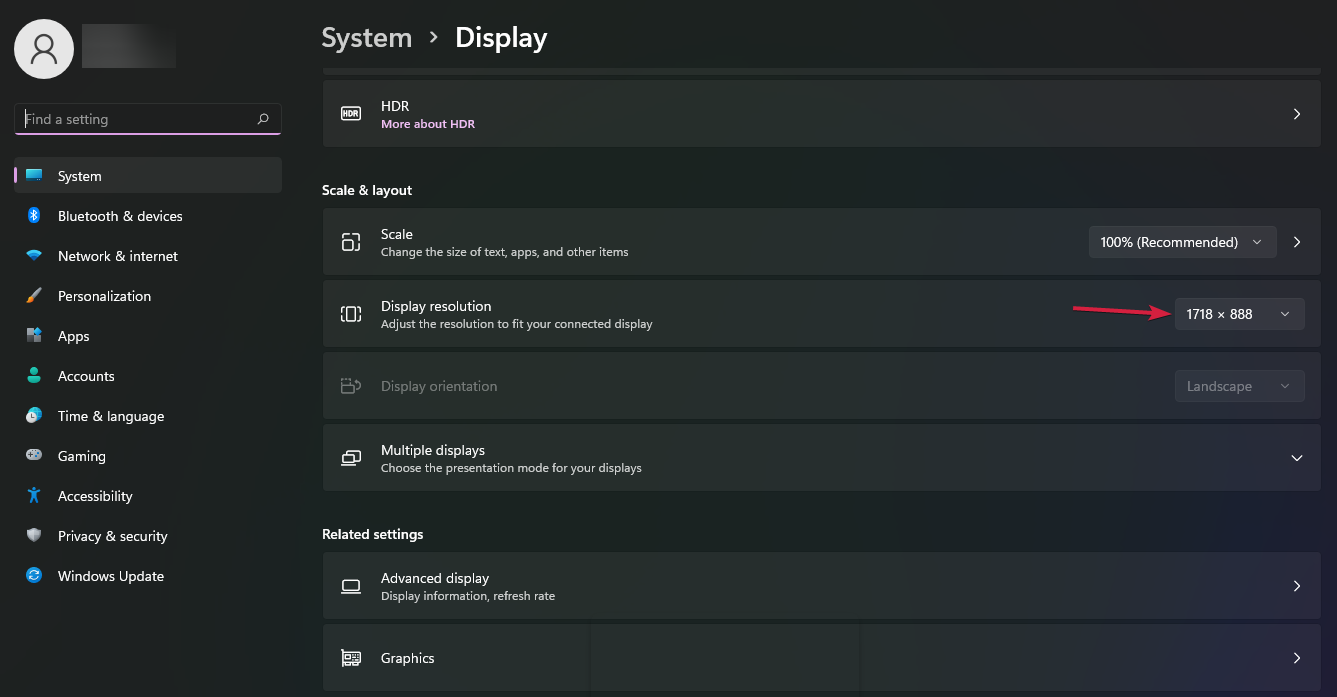Viewport: 1337px width, 697px height.
Task: Click the Gaming controller icon
Action: pyautogui.click(x=34, y=456)
